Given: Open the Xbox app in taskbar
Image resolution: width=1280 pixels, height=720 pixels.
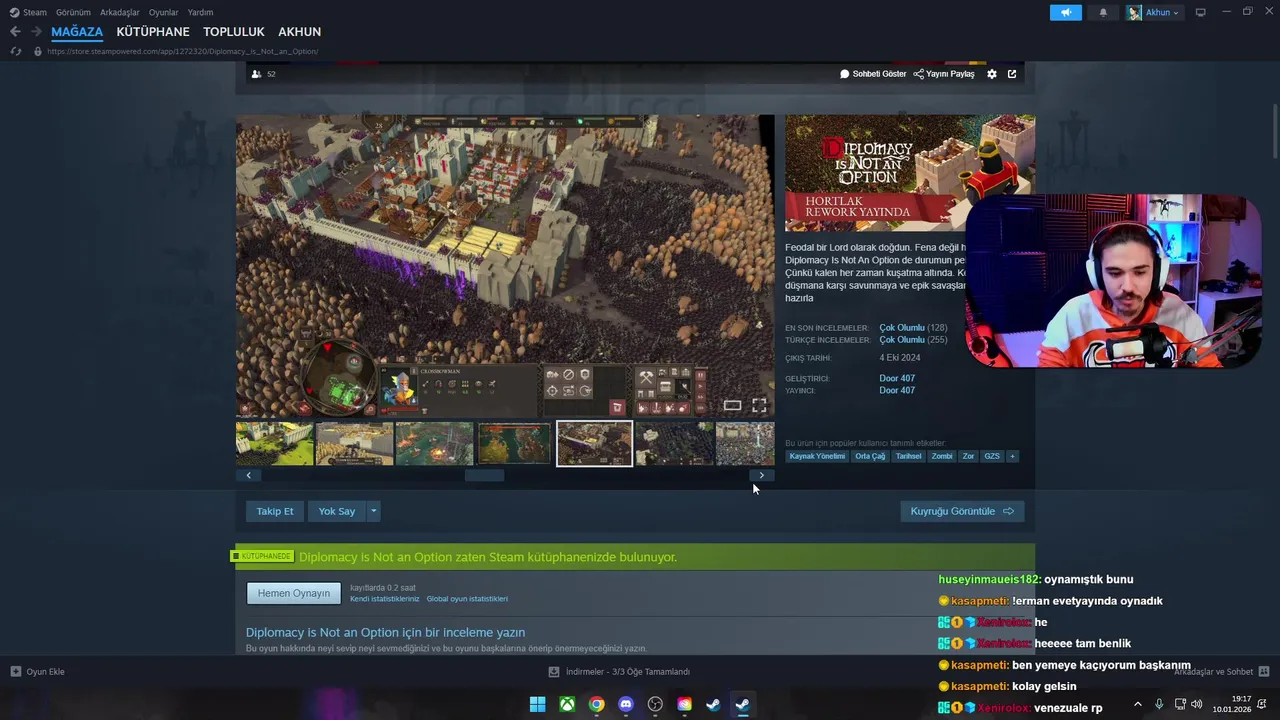Looking at the screenshot, I should 567,704.
